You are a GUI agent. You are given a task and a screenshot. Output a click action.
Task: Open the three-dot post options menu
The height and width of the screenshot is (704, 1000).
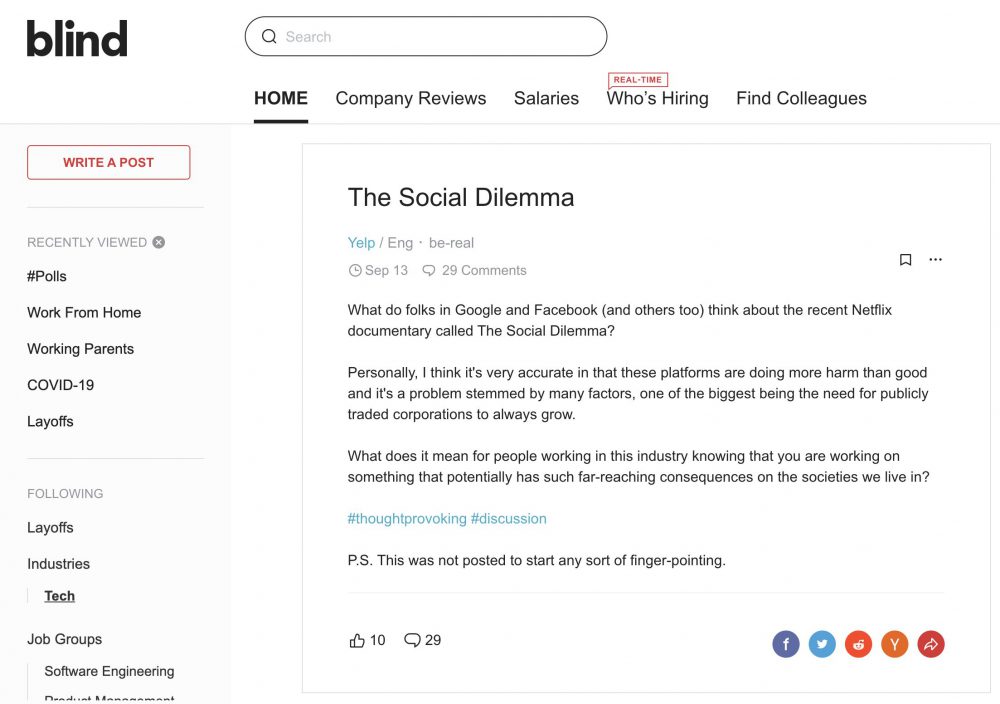[x=936, y=260]
